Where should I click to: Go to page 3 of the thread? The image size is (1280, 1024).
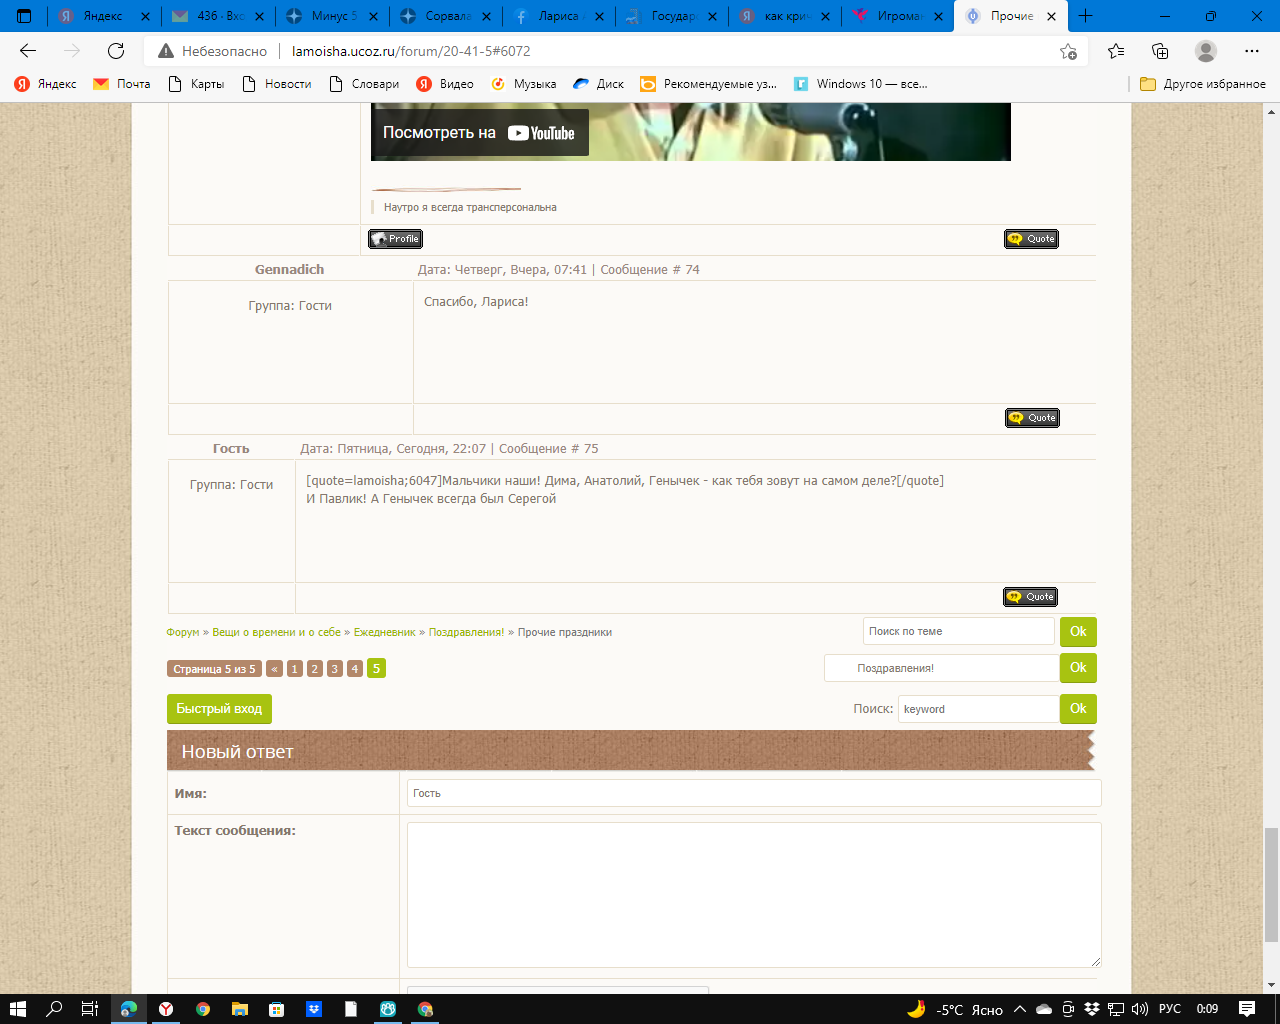tap(334, 669)
